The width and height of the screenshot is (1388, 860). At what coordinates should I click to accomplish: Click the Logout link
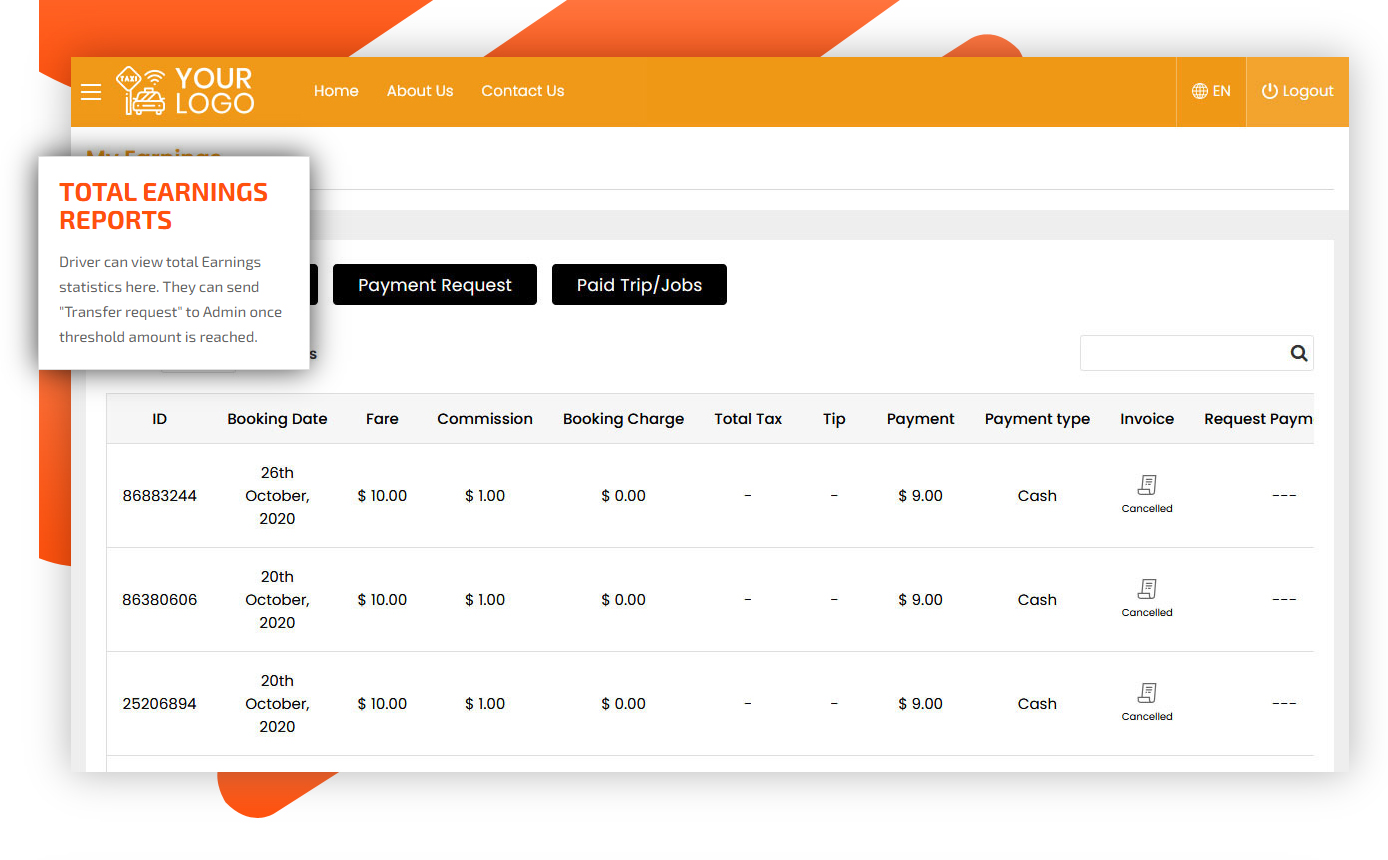coord(1298,91)
